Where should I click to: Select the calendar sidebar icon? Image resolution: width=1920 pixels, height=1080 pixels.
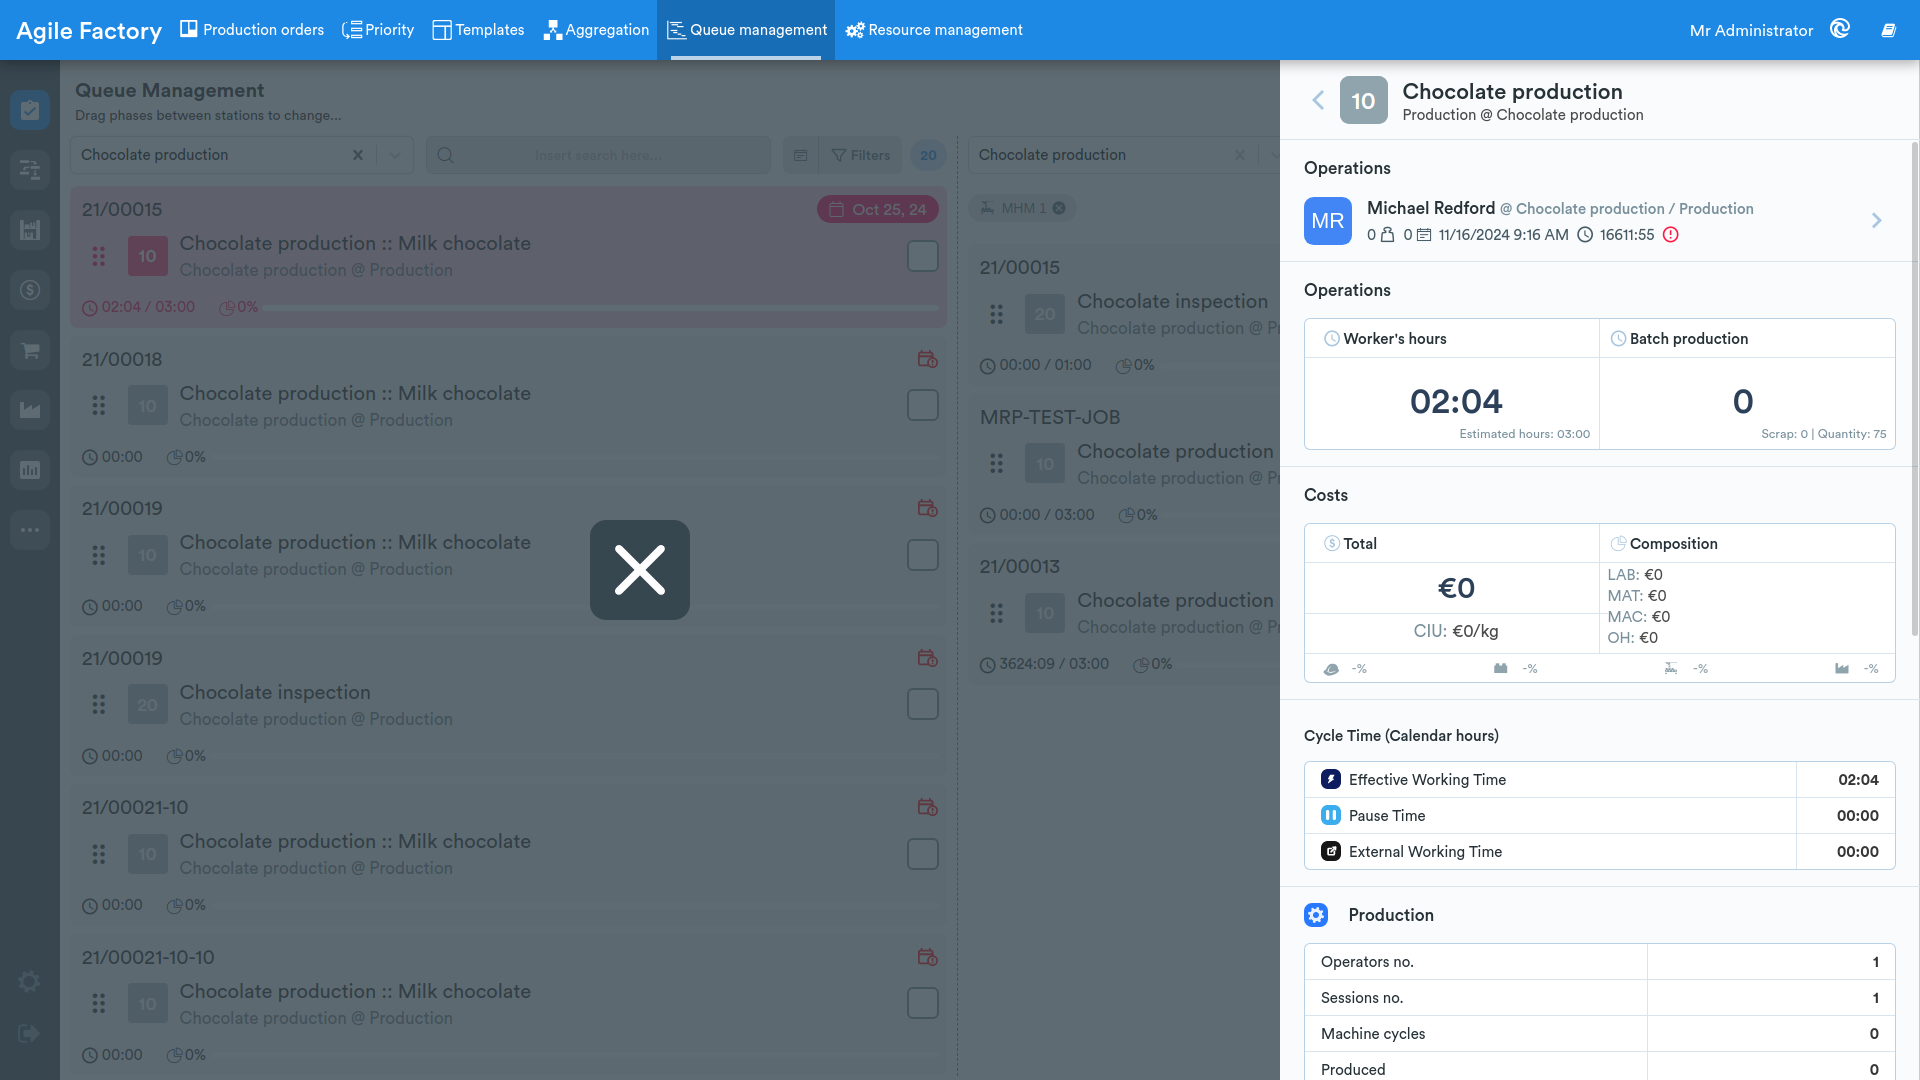[x=30, y=230]
